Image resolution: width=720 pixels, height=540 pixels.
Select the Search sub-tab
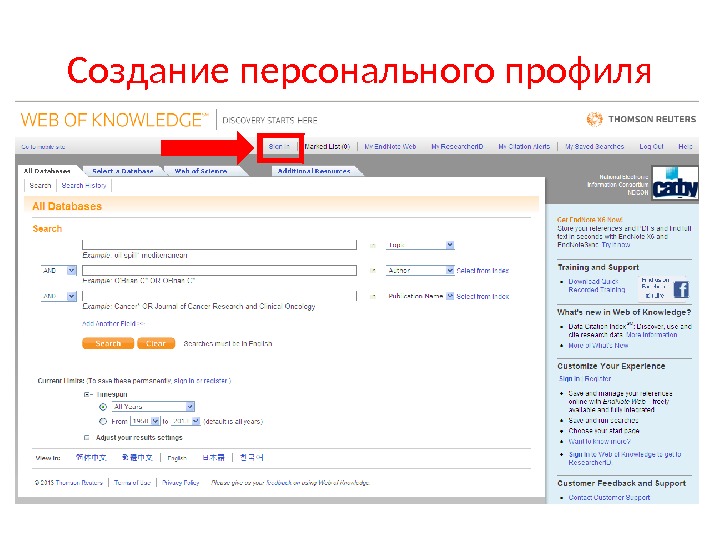[x=40, y=186]
